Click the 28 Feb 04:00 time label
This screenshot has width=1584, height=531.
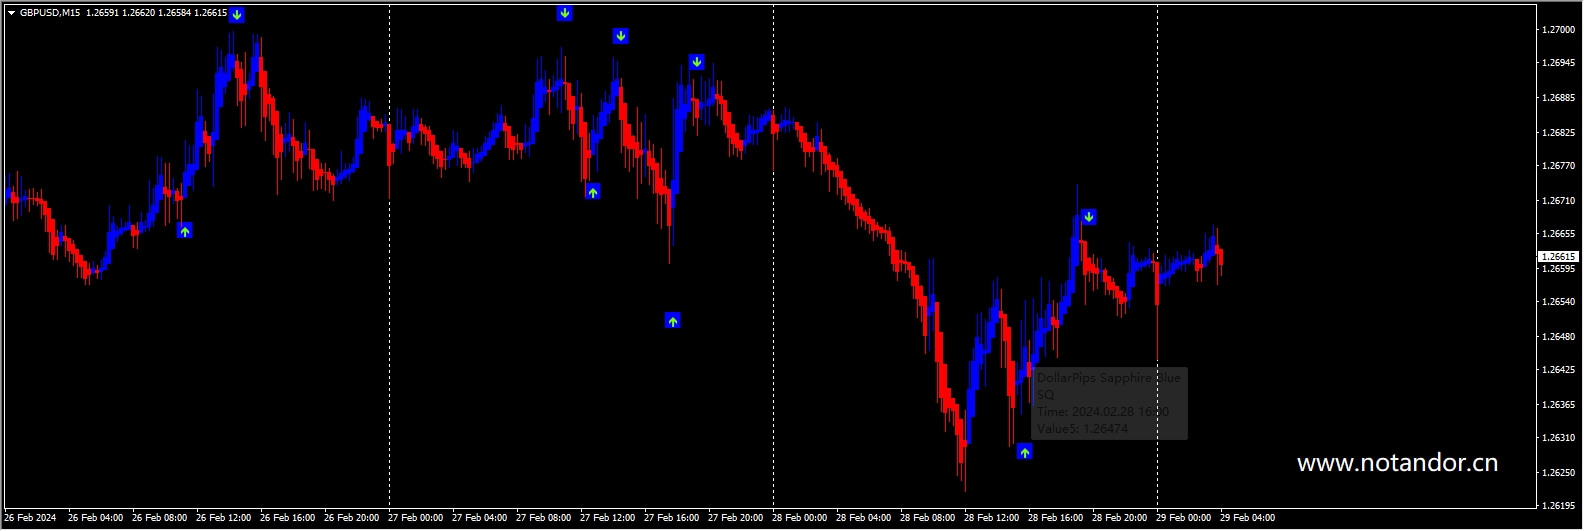[864, 518]
